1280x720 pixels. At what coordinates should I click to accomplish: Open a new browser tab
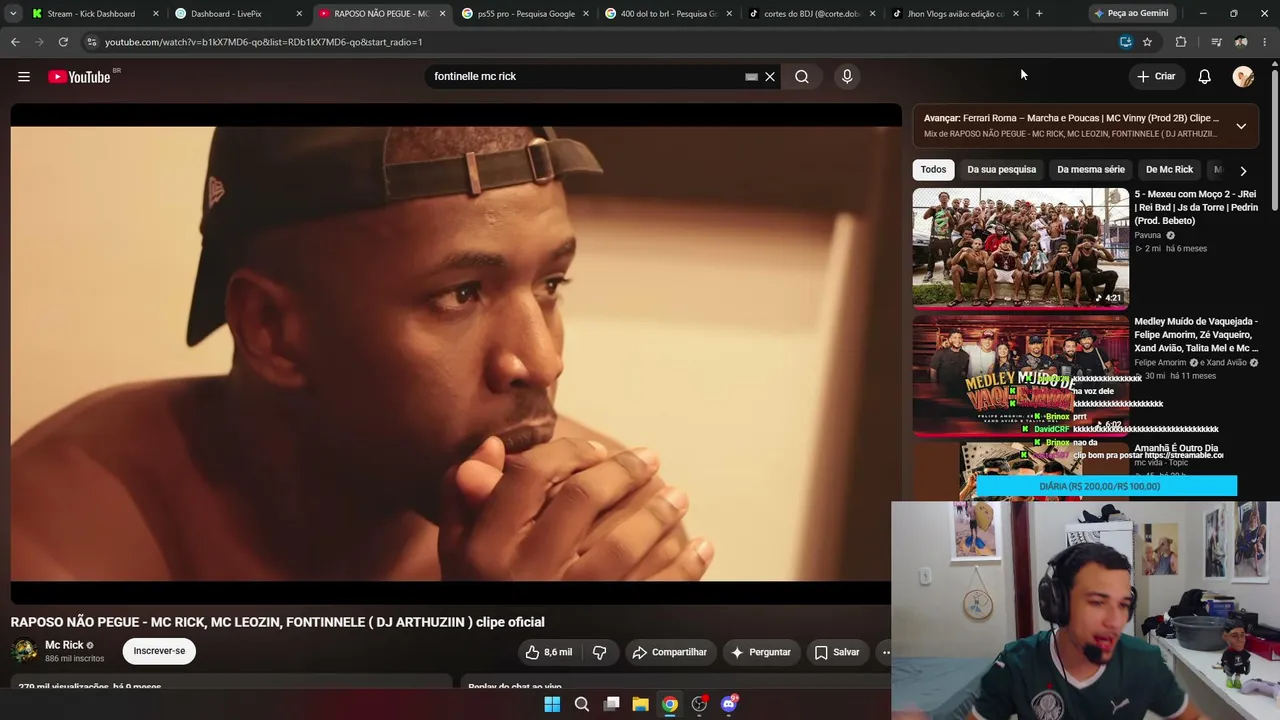pyautogui.click(x=1039, y=14)
